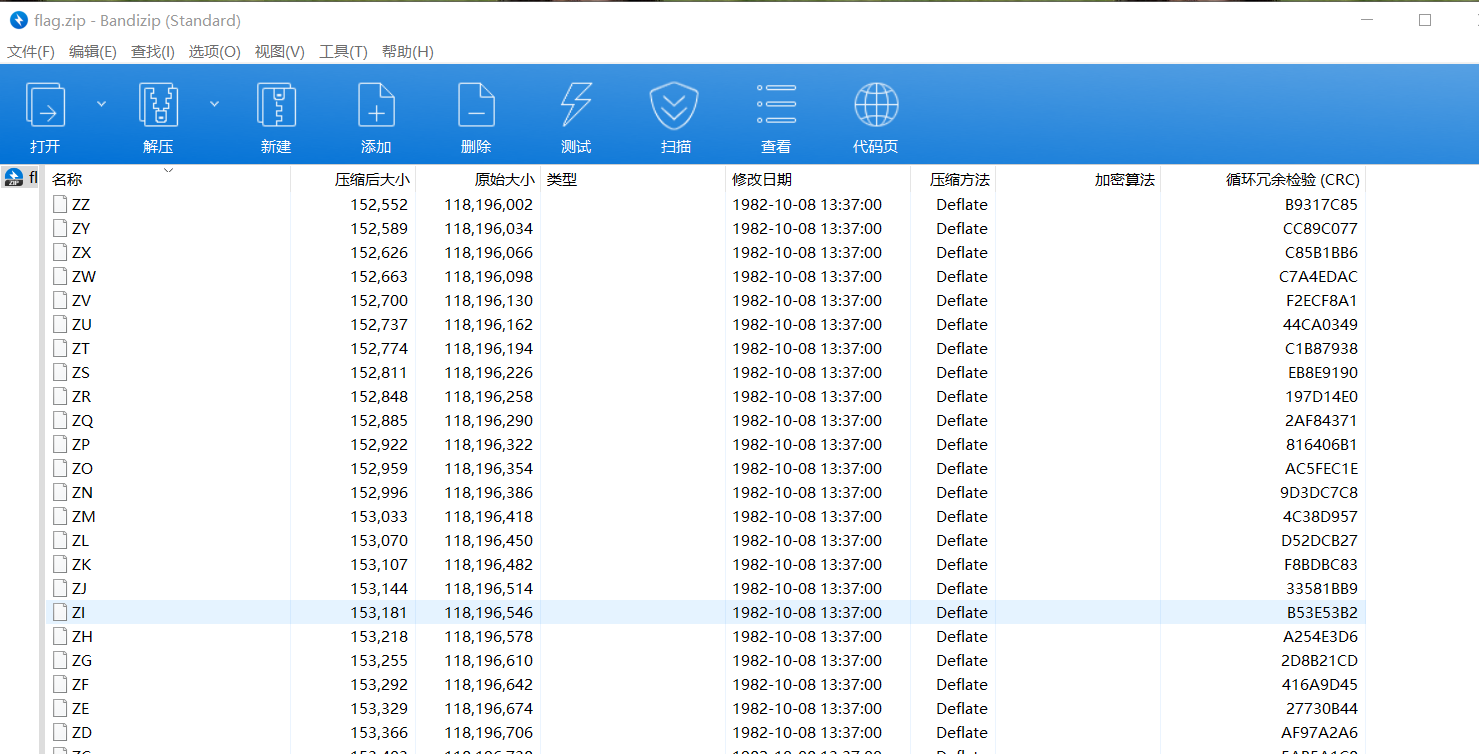
Task: Click the View (查看) list icon
Action: (776, 104)
